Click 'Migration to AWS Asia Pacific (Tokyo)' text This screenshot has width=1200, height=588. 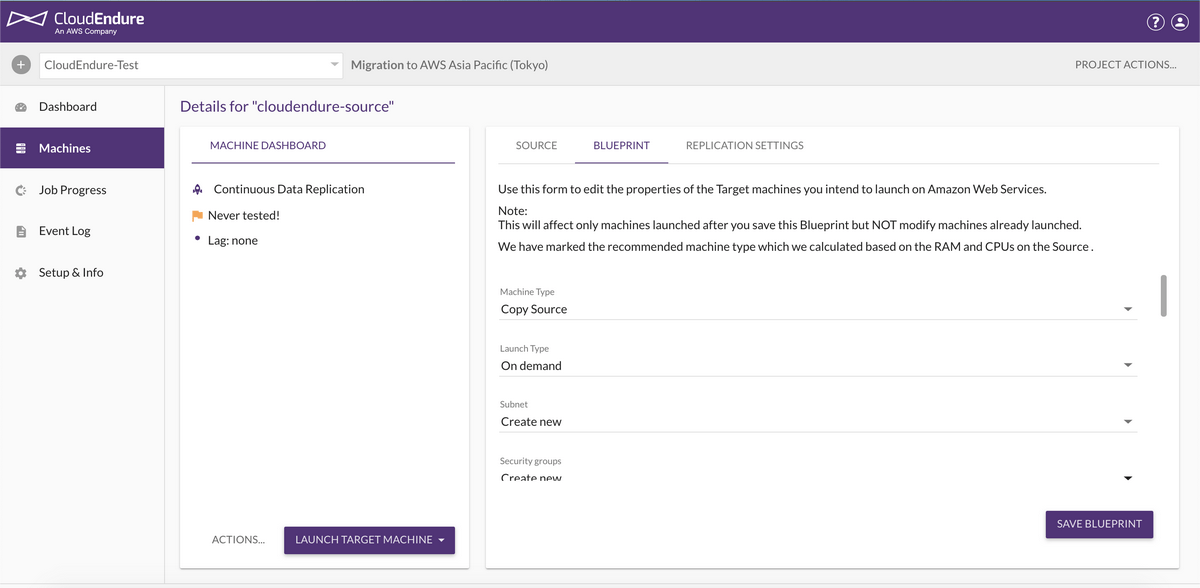coord(449,65)
